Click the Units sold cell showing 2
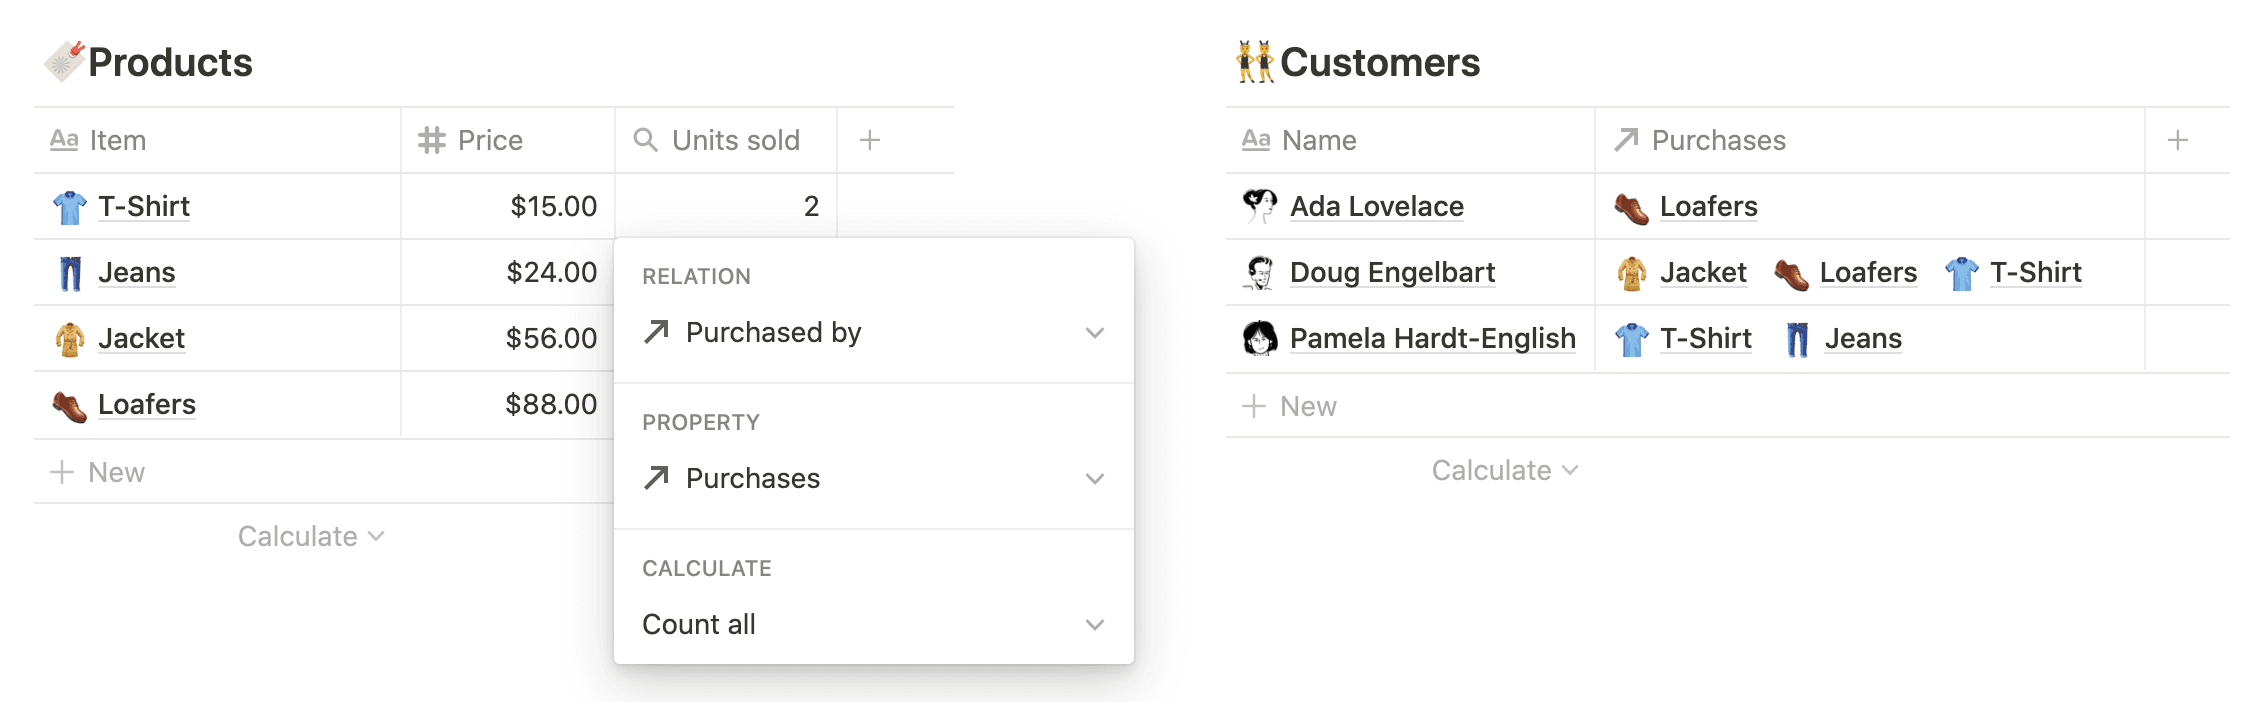2256x702 pixels. coord(762,206)
